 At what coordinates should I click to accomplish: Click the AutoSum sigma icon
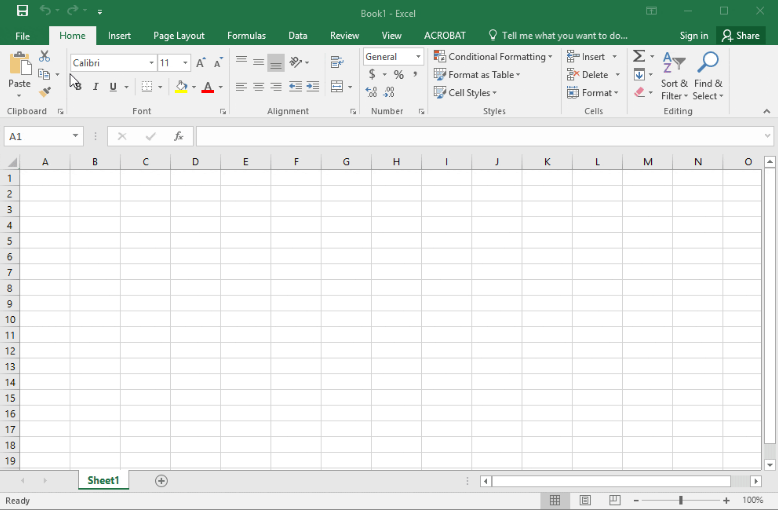[x=639, y=56]
